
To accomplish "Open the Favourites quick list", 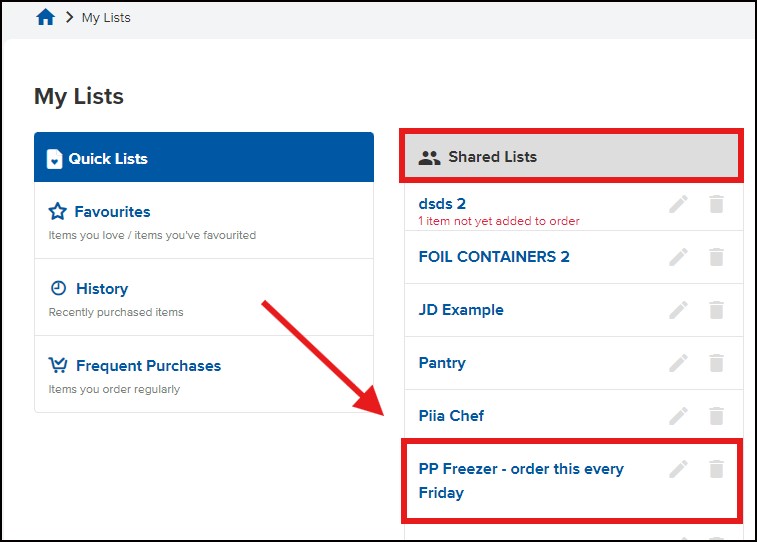I will pos(112,212).
